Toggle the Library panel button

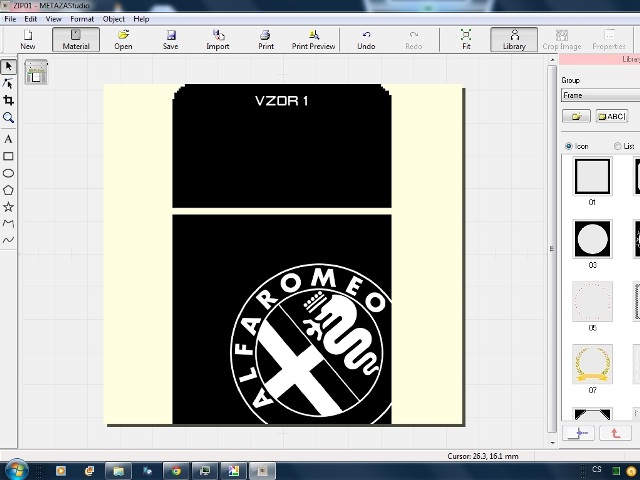[x=514, y=40]
